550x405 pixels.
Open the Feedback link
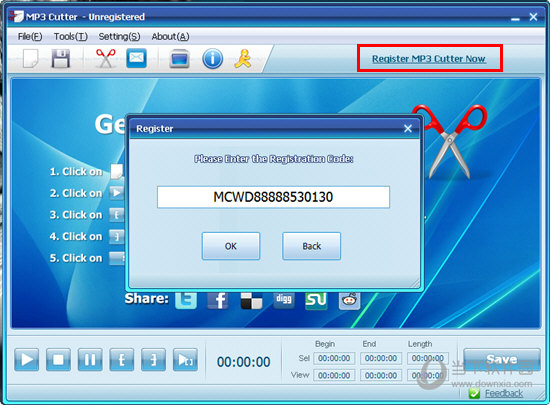pyautogui.click(x=504, y=394)
